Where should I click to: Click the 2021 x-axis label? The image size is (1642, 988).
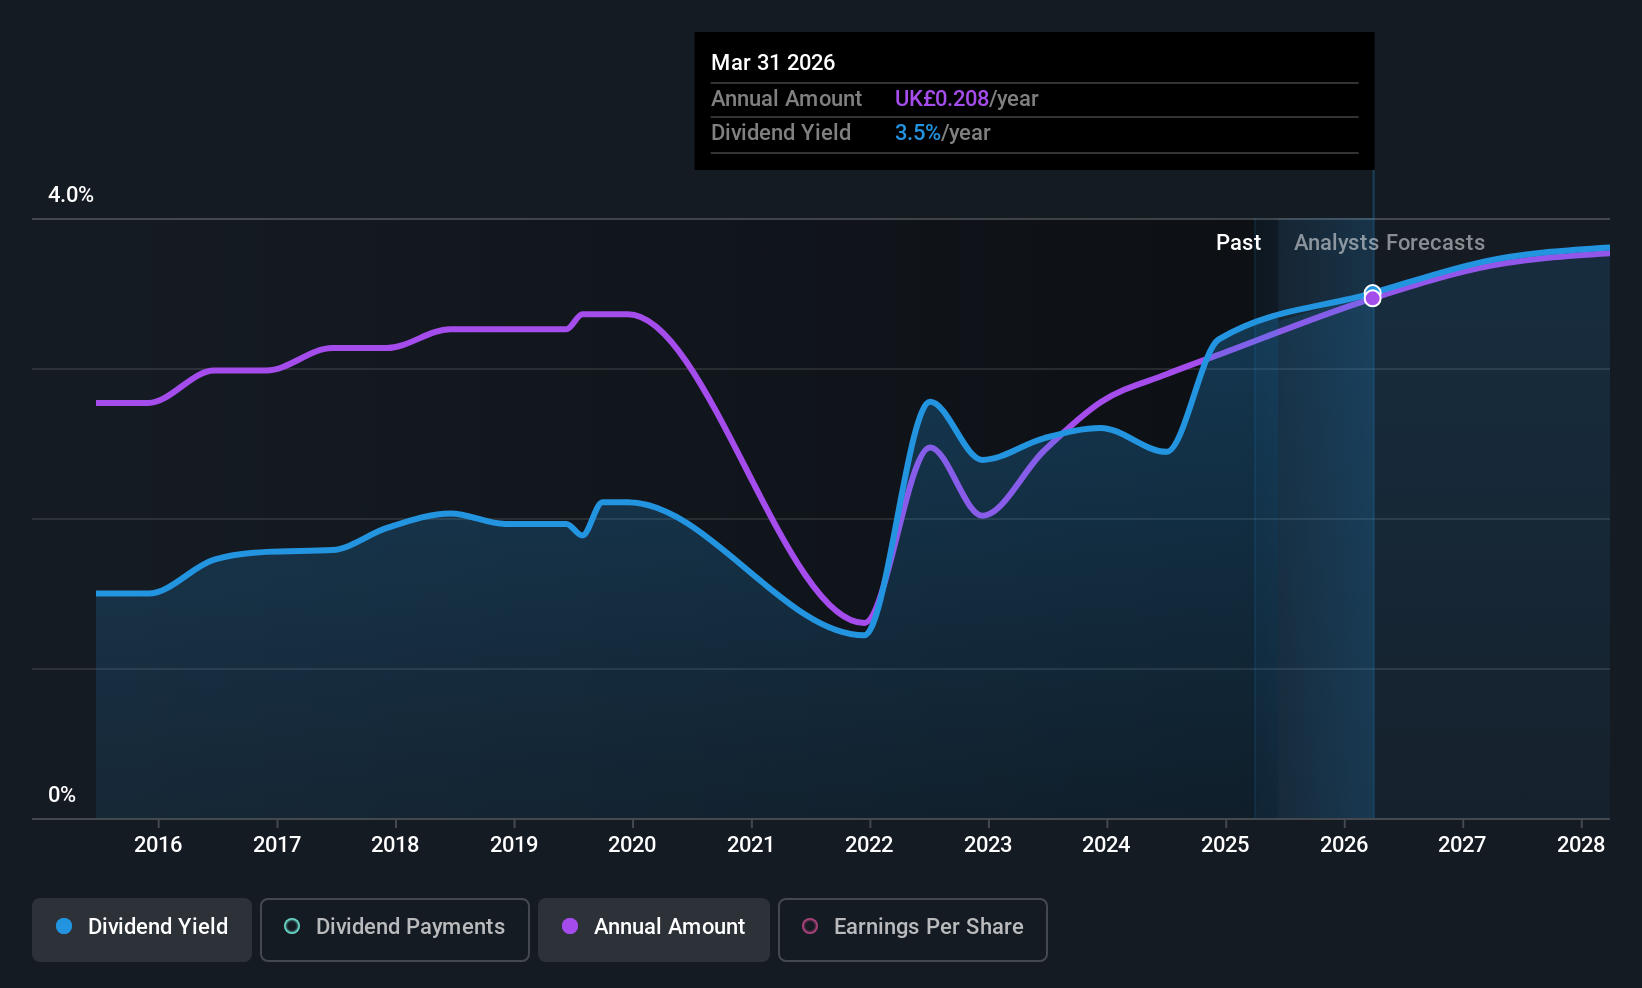751,845
